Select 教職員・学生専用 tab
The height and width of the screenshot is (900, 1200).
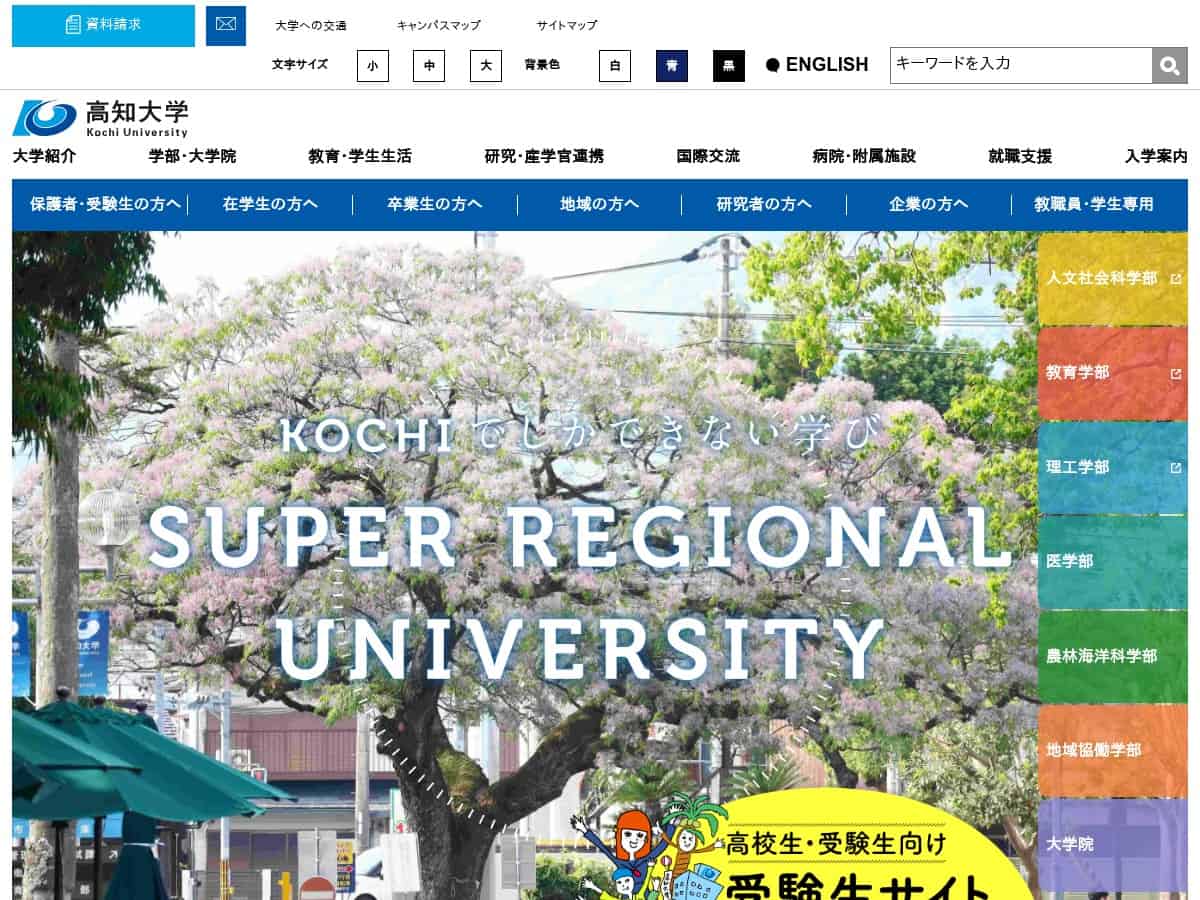click(1094, 204)
